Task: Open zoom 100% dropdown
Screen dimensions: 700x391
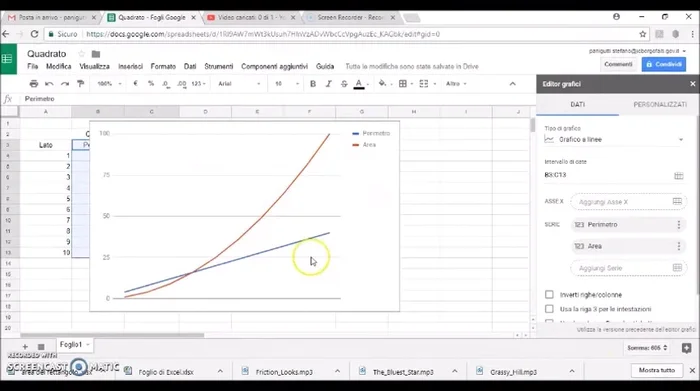Action: pos(109,83)
